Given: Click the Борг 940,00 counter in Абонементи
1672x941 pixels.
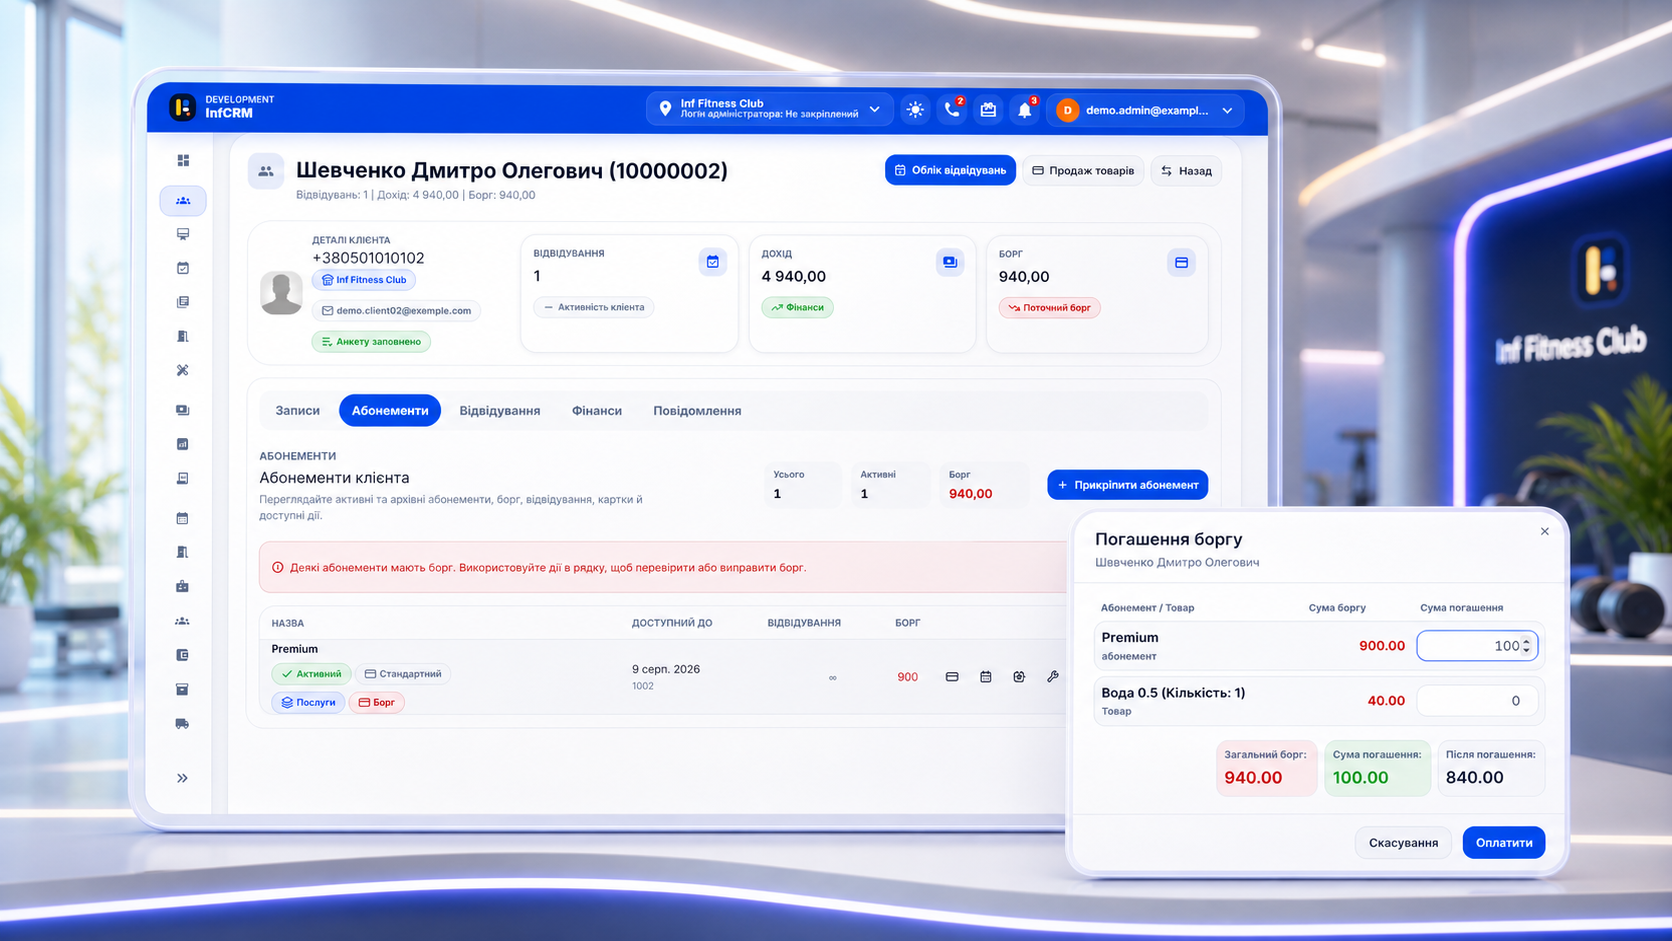Looking at the screenshot, I should [x=983, y=485].
